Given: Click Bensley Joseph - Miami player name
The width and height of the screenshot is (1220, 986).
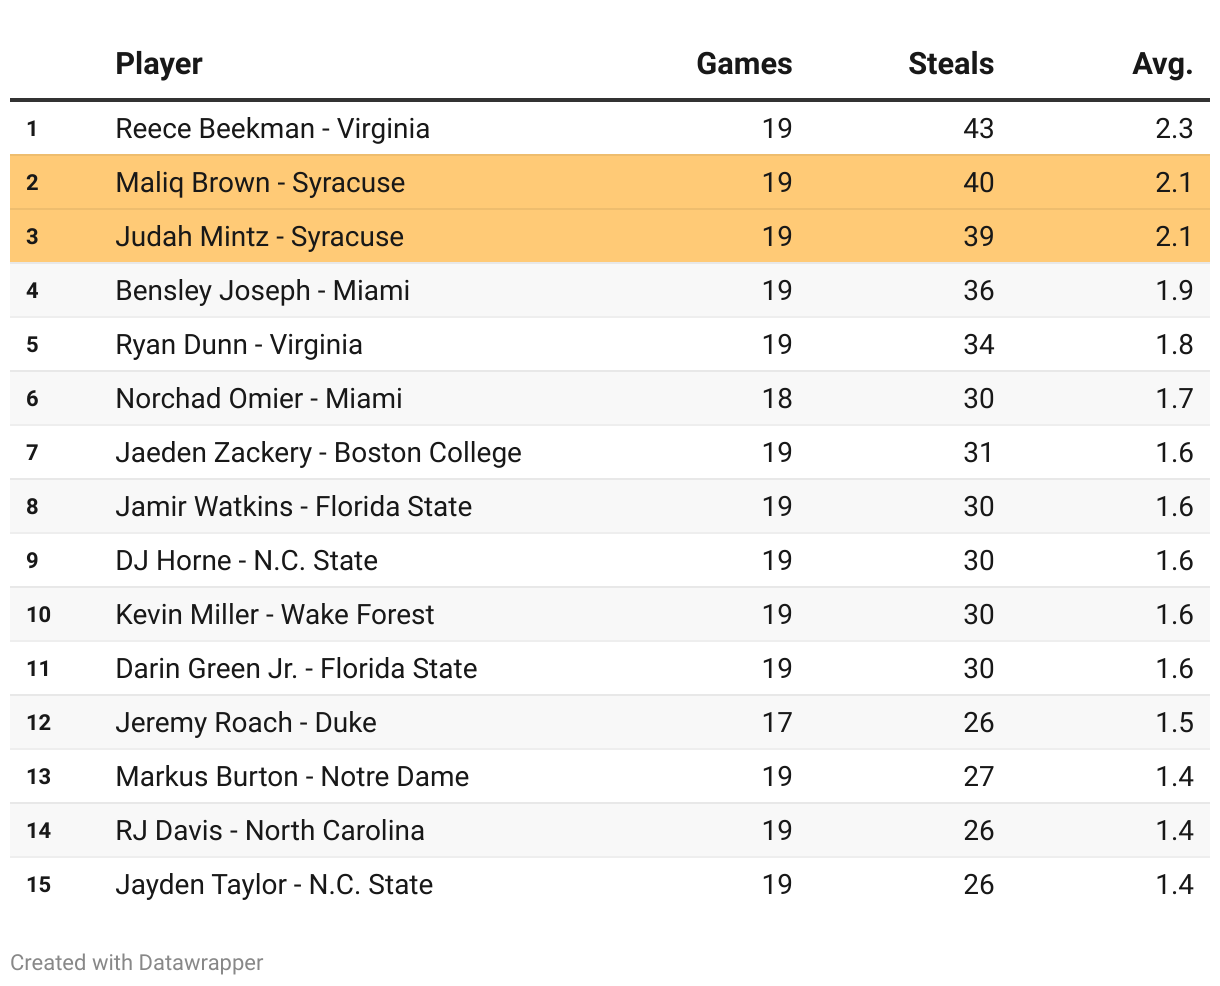Looking at the screenshot, I should [262, 291].
